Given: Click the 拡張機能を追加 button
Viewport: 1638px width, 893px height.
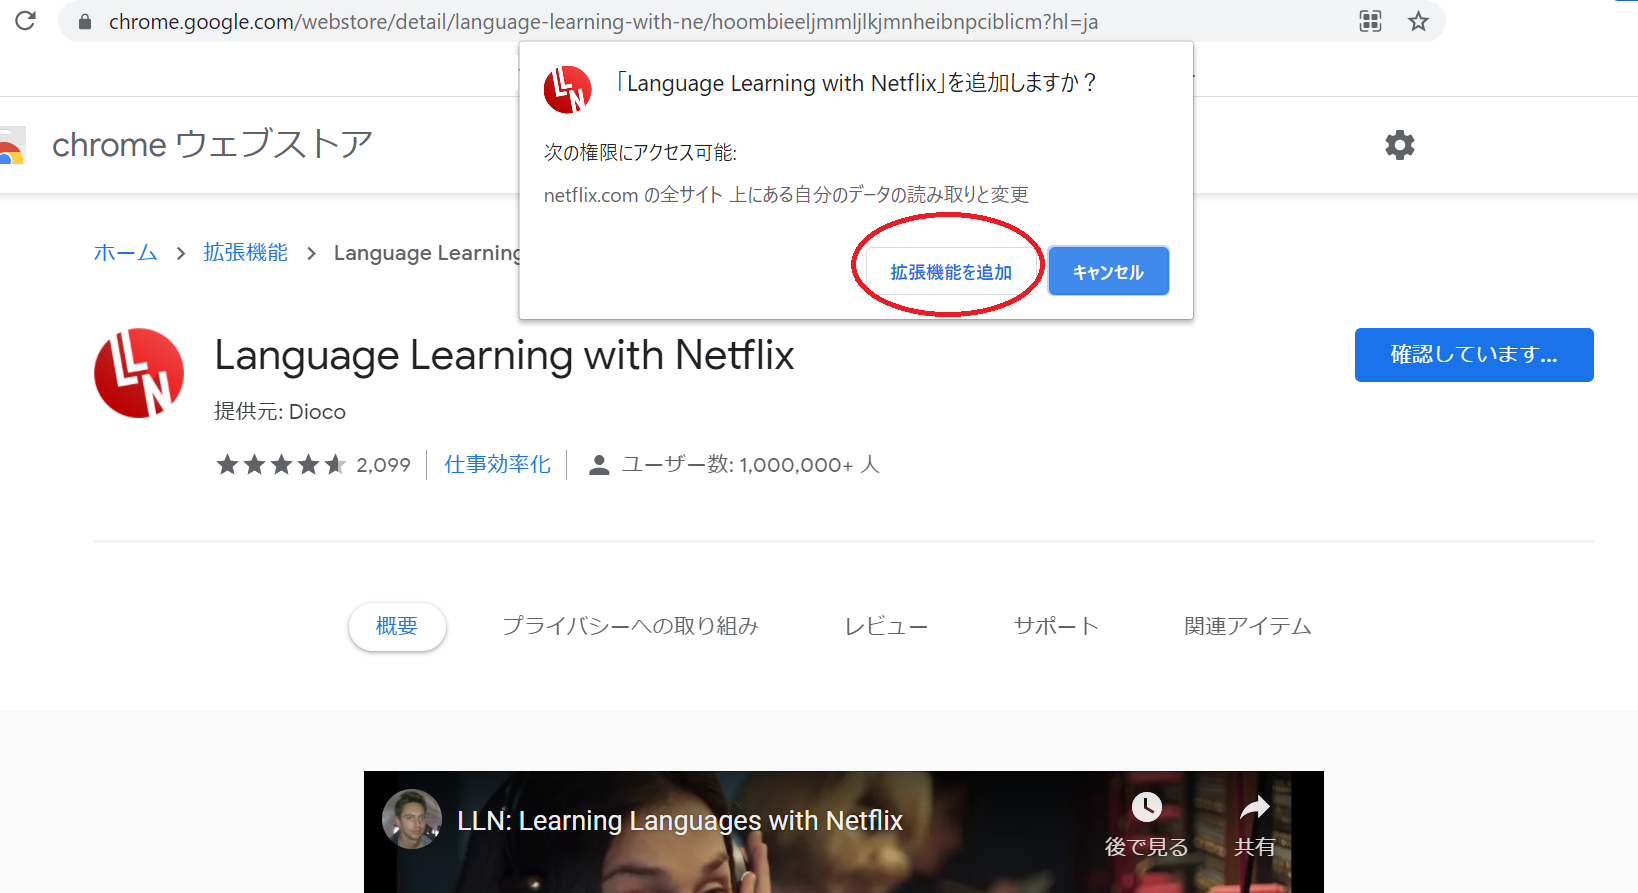Looking at the screenshot, I should (951, 272).
